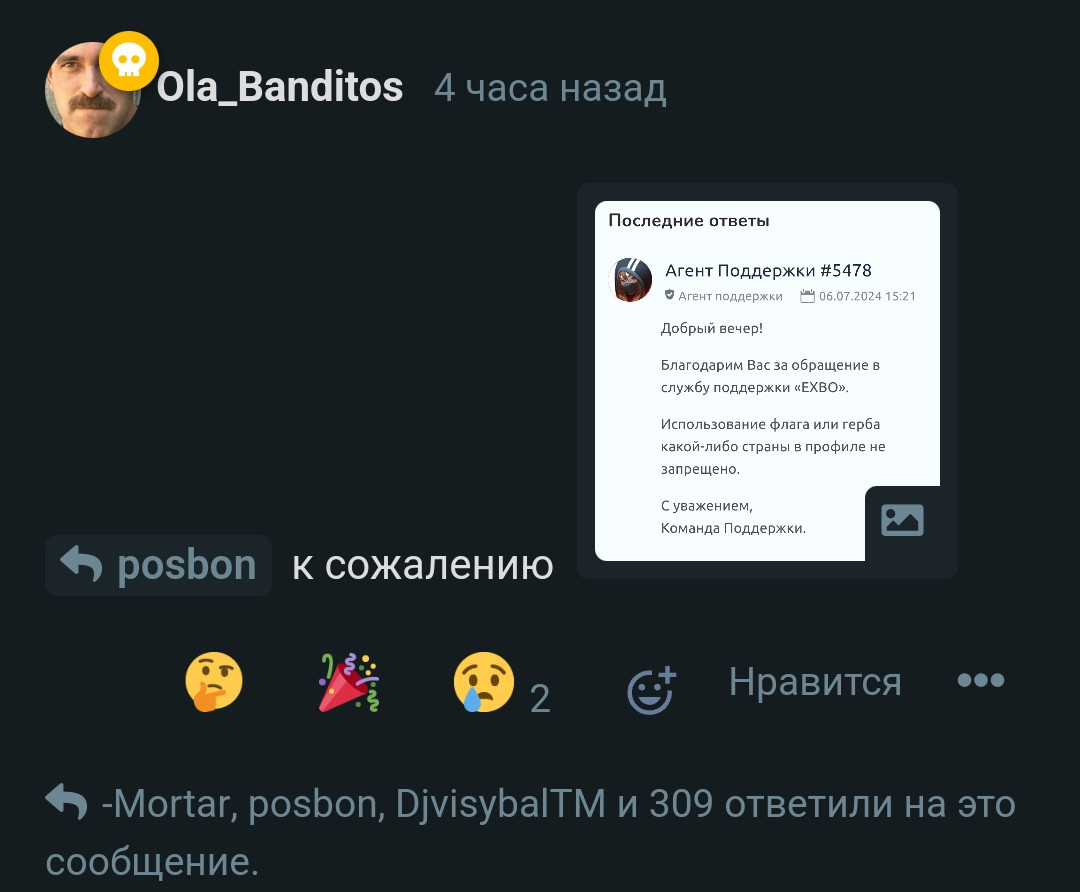The height and width of the screenshot is (892, 1080).
Task: Open the attached support reply screenshot
Action: pyautogui.click(x=767, y=381)
